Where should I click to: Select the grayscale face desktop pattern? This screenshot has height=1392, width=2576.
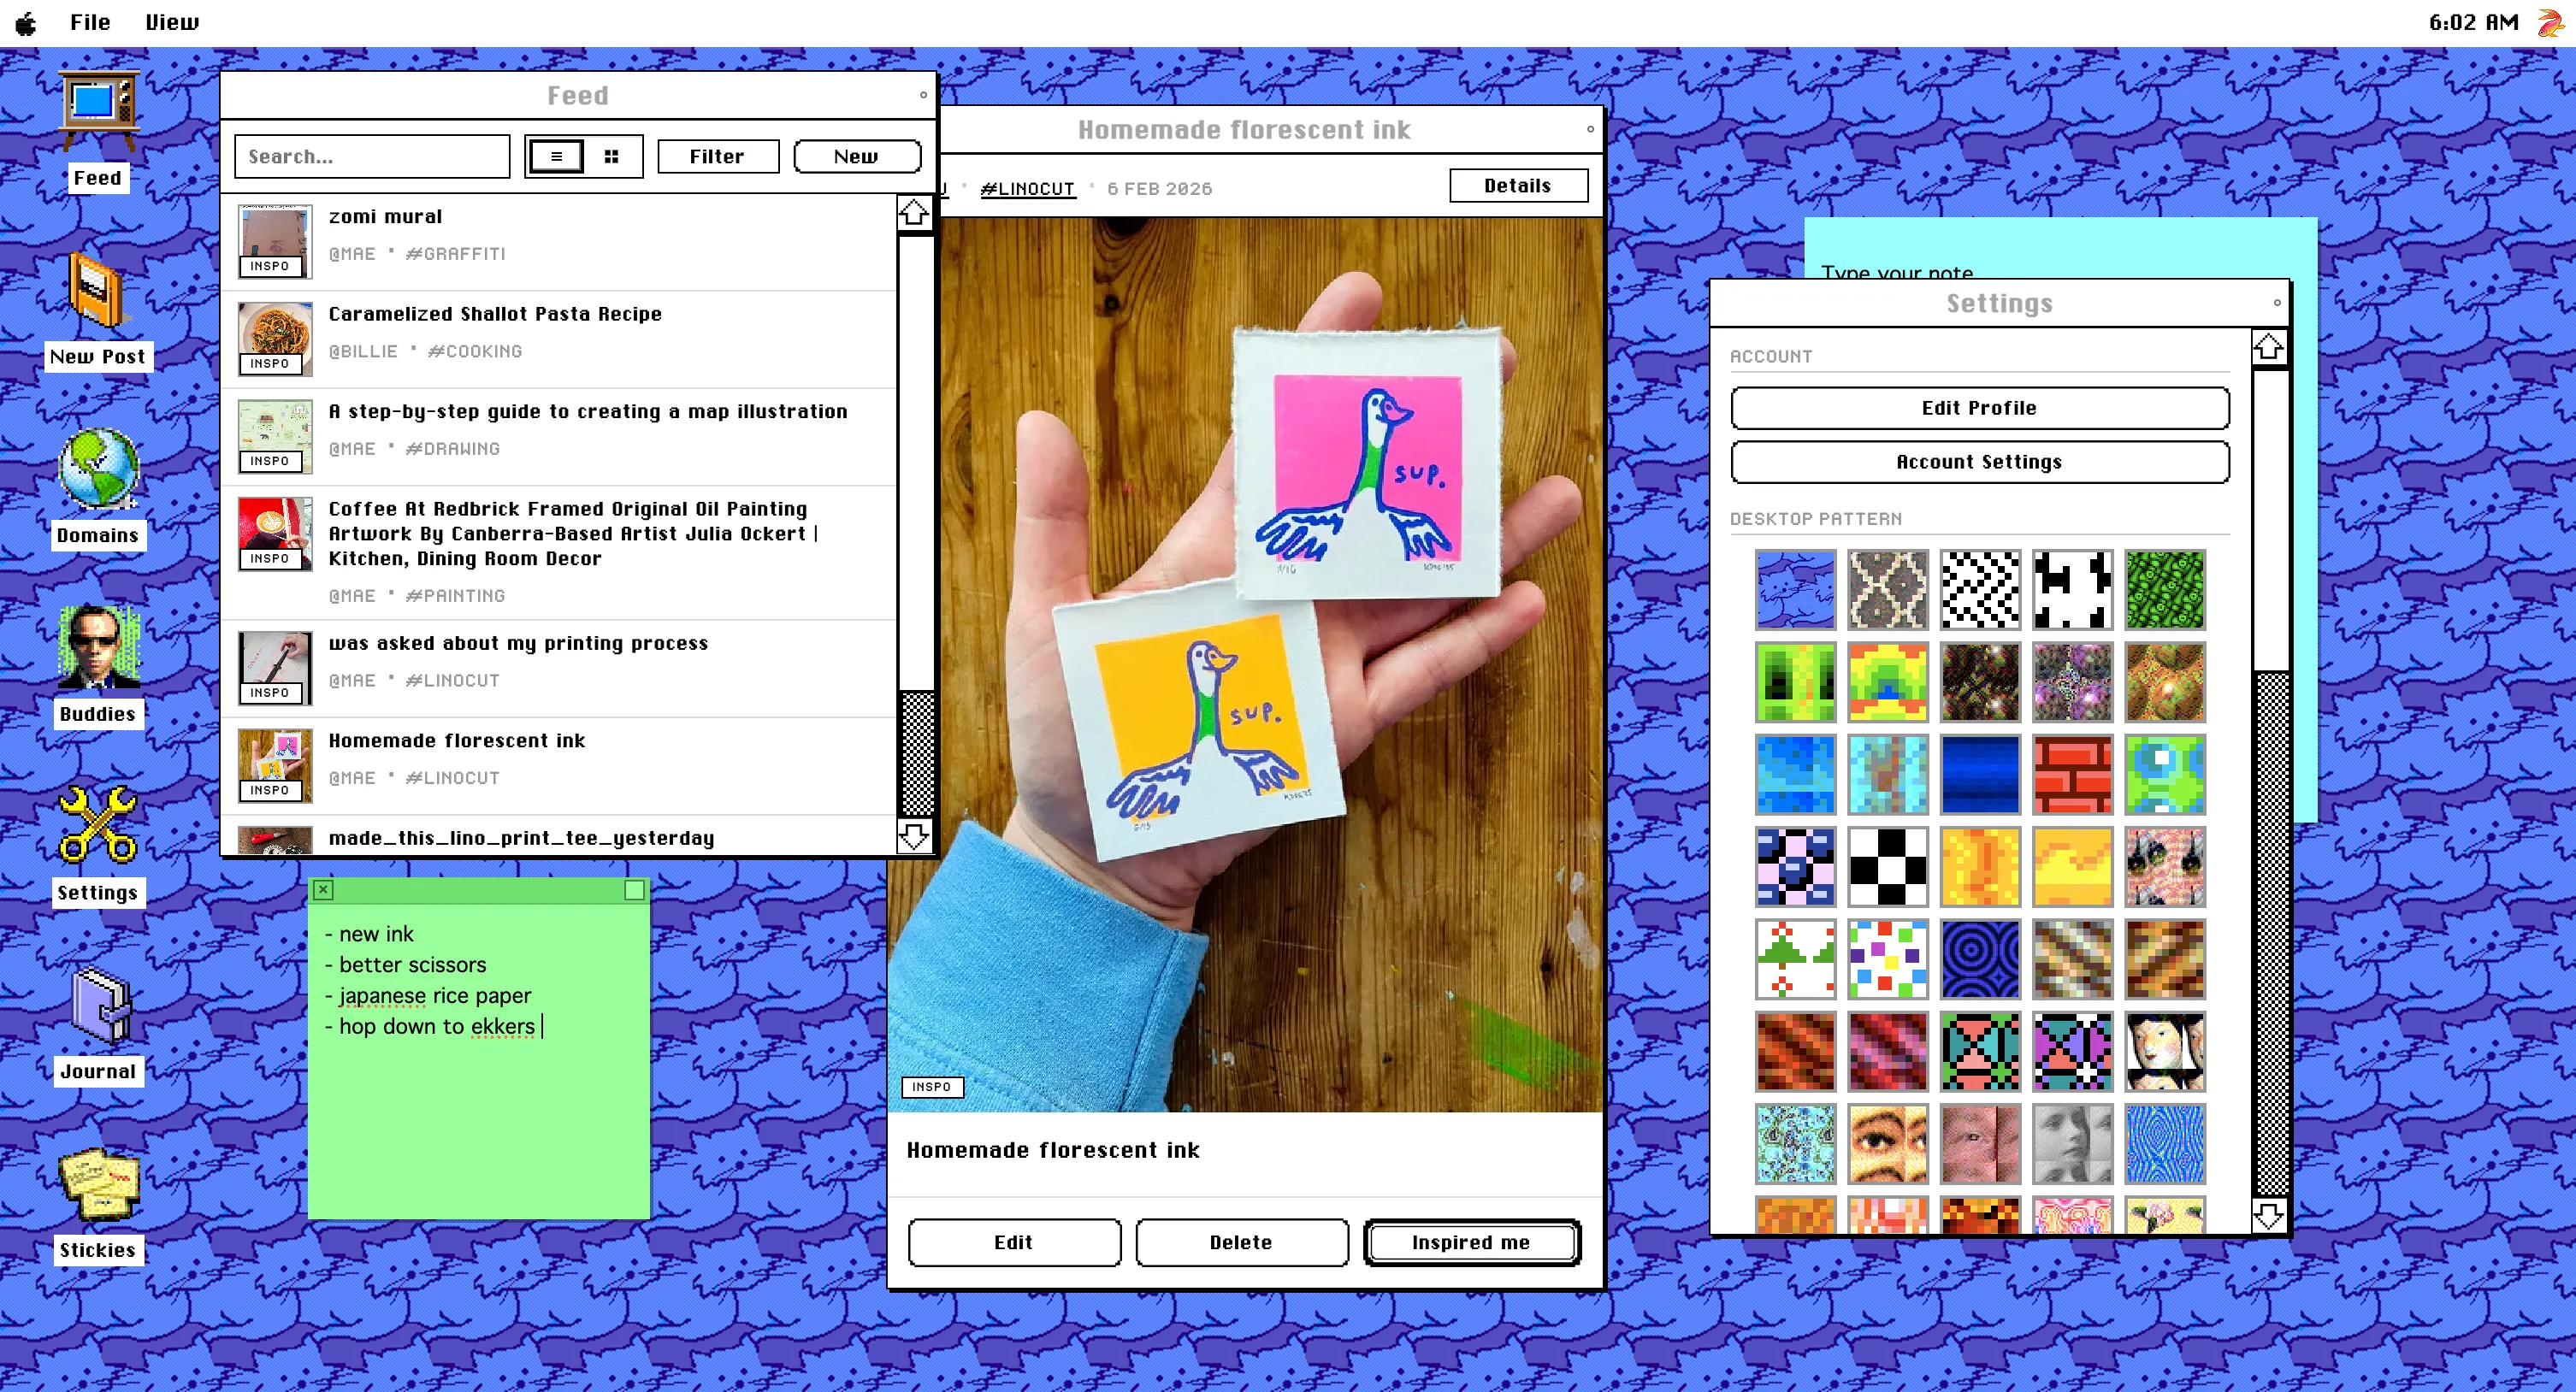click(2072, 1144)
